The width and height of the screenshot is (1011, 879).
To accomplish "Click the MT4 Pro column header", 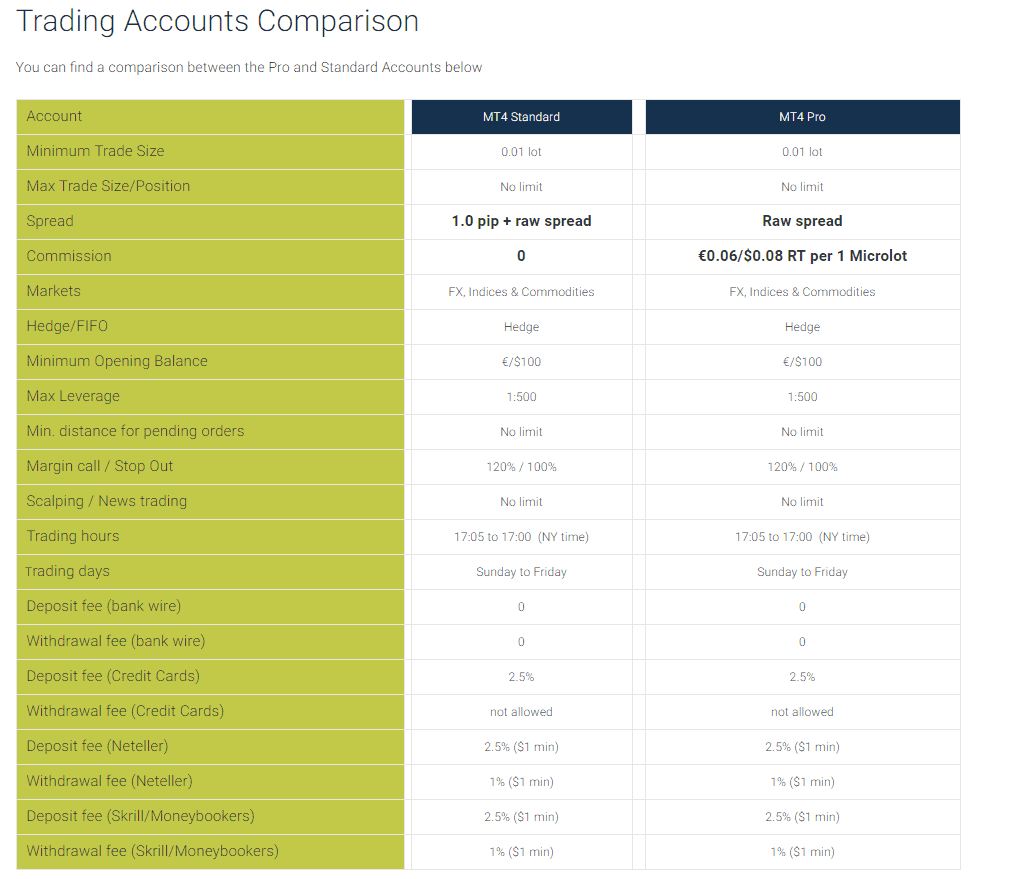I will coord(802,117).
